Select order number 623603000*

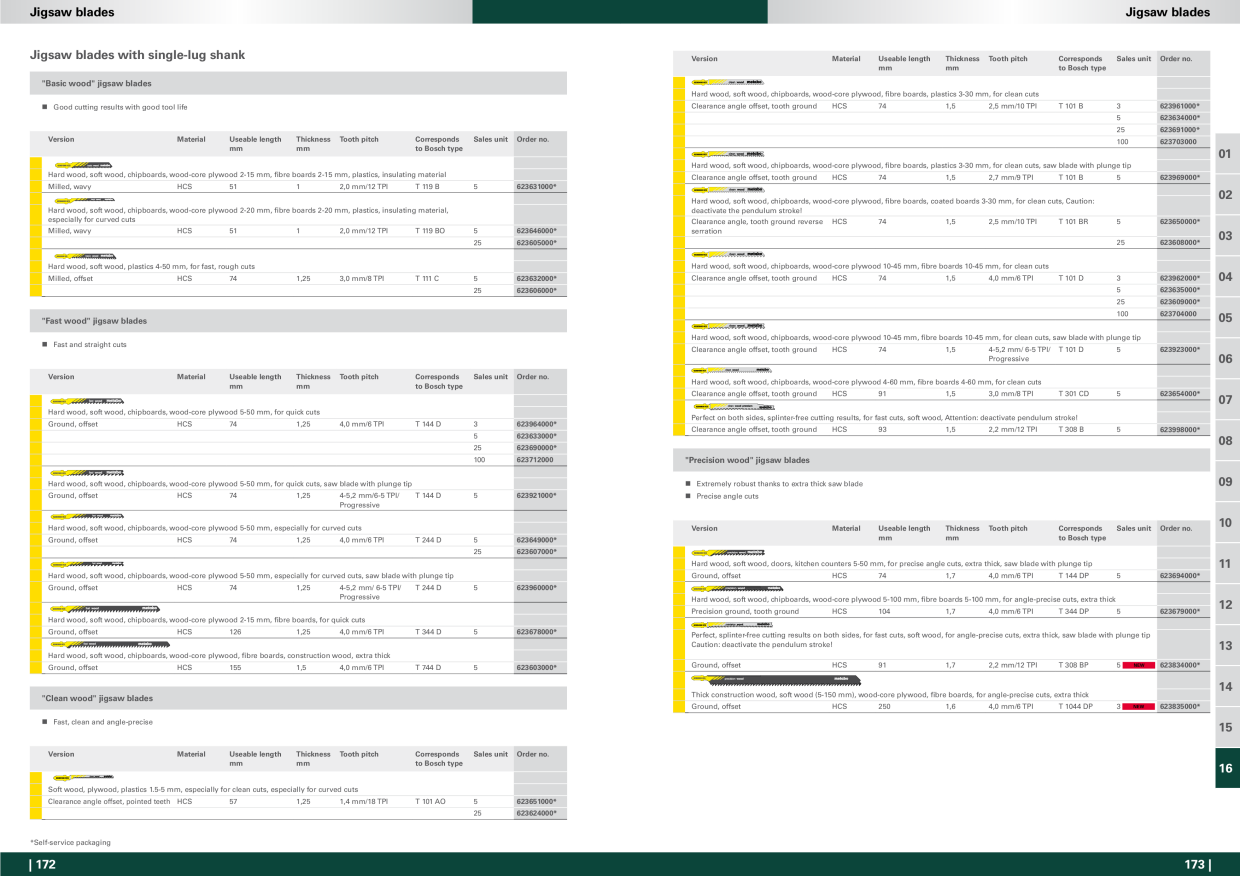click(x=536, y=668)
